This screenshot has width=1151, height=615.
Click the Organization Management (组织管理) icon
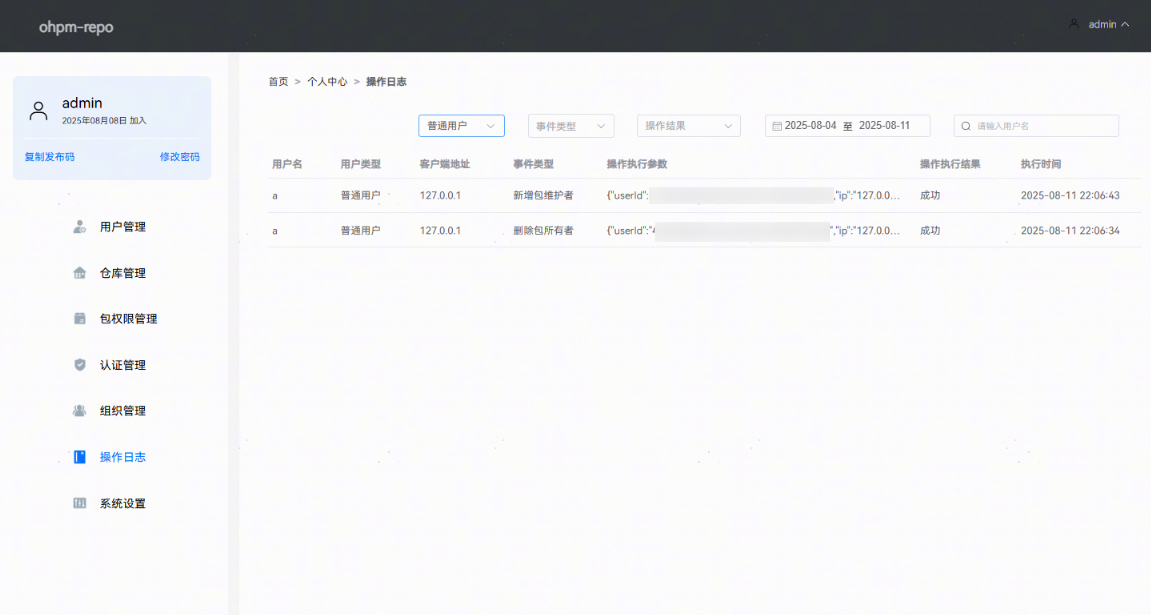(x=80, y=411)
